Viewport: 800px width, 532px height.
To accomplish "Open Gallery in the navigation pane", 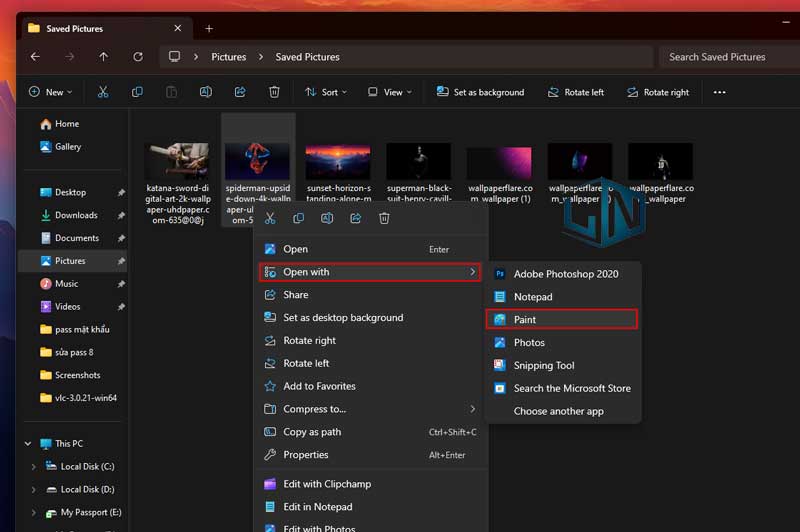I will pos(61,146).
